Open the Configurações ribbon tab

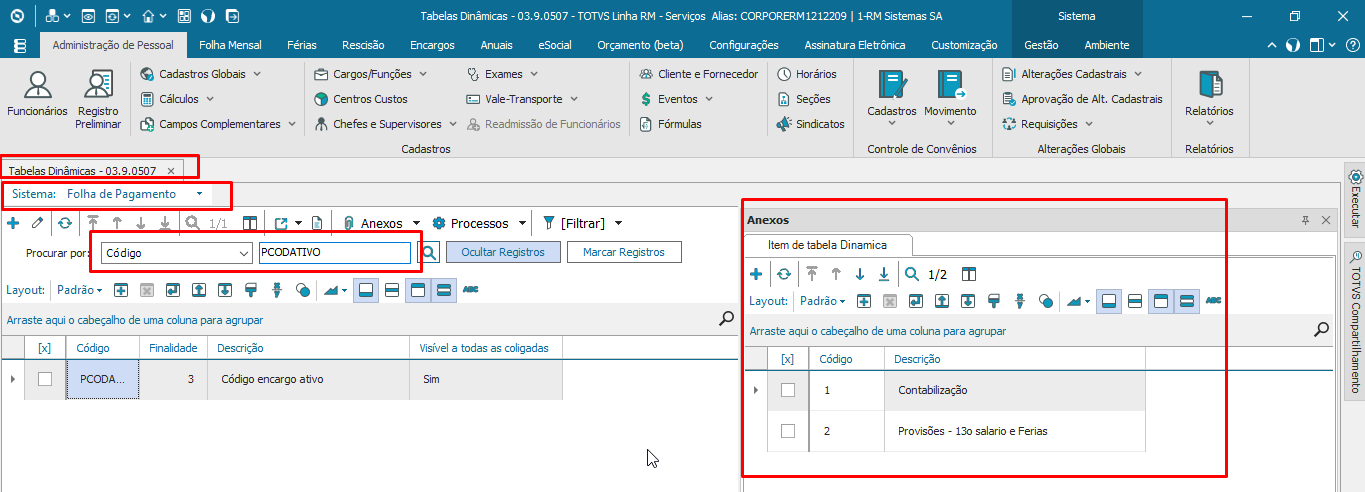point(744,45)
